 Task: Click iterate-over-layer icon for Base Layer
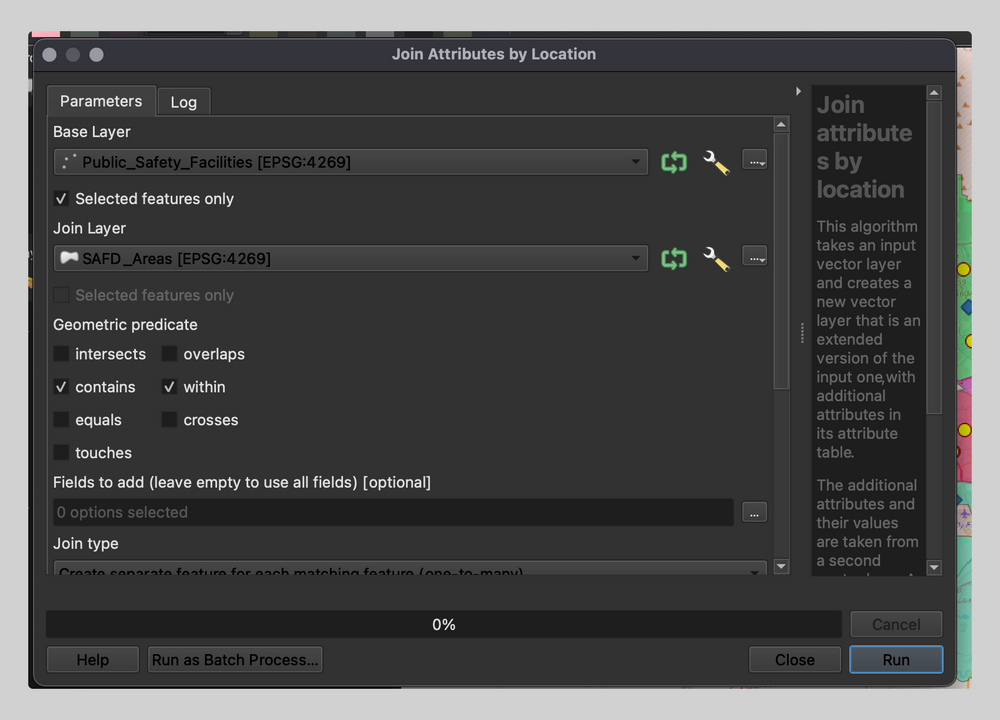[674, 162]
